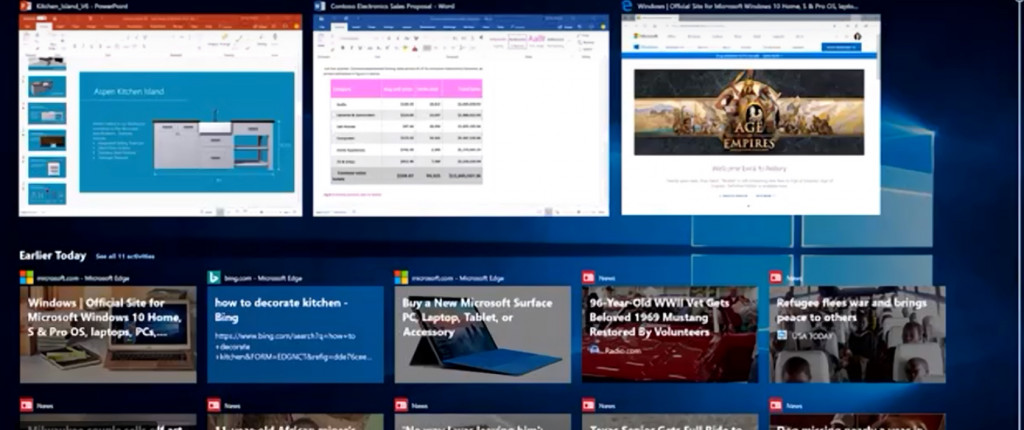Switch to the Contoso Electronics Word window thumbnail
The width and height of the screenshot is (1024, 430).
(x=461, y=115)
